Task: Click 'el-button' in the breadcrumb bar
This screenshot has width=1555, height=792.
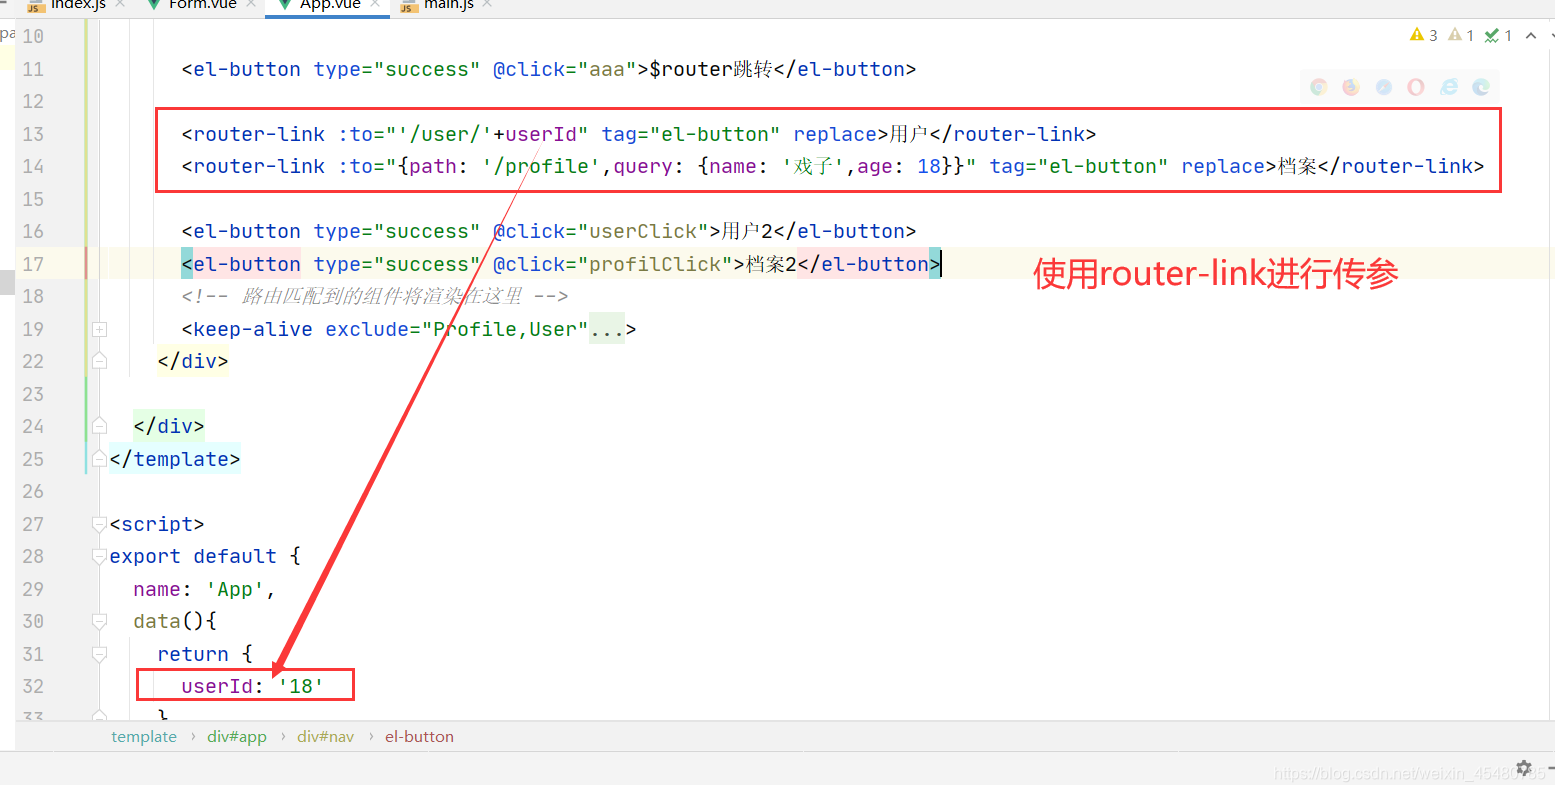Action: [x=419, y=737]
